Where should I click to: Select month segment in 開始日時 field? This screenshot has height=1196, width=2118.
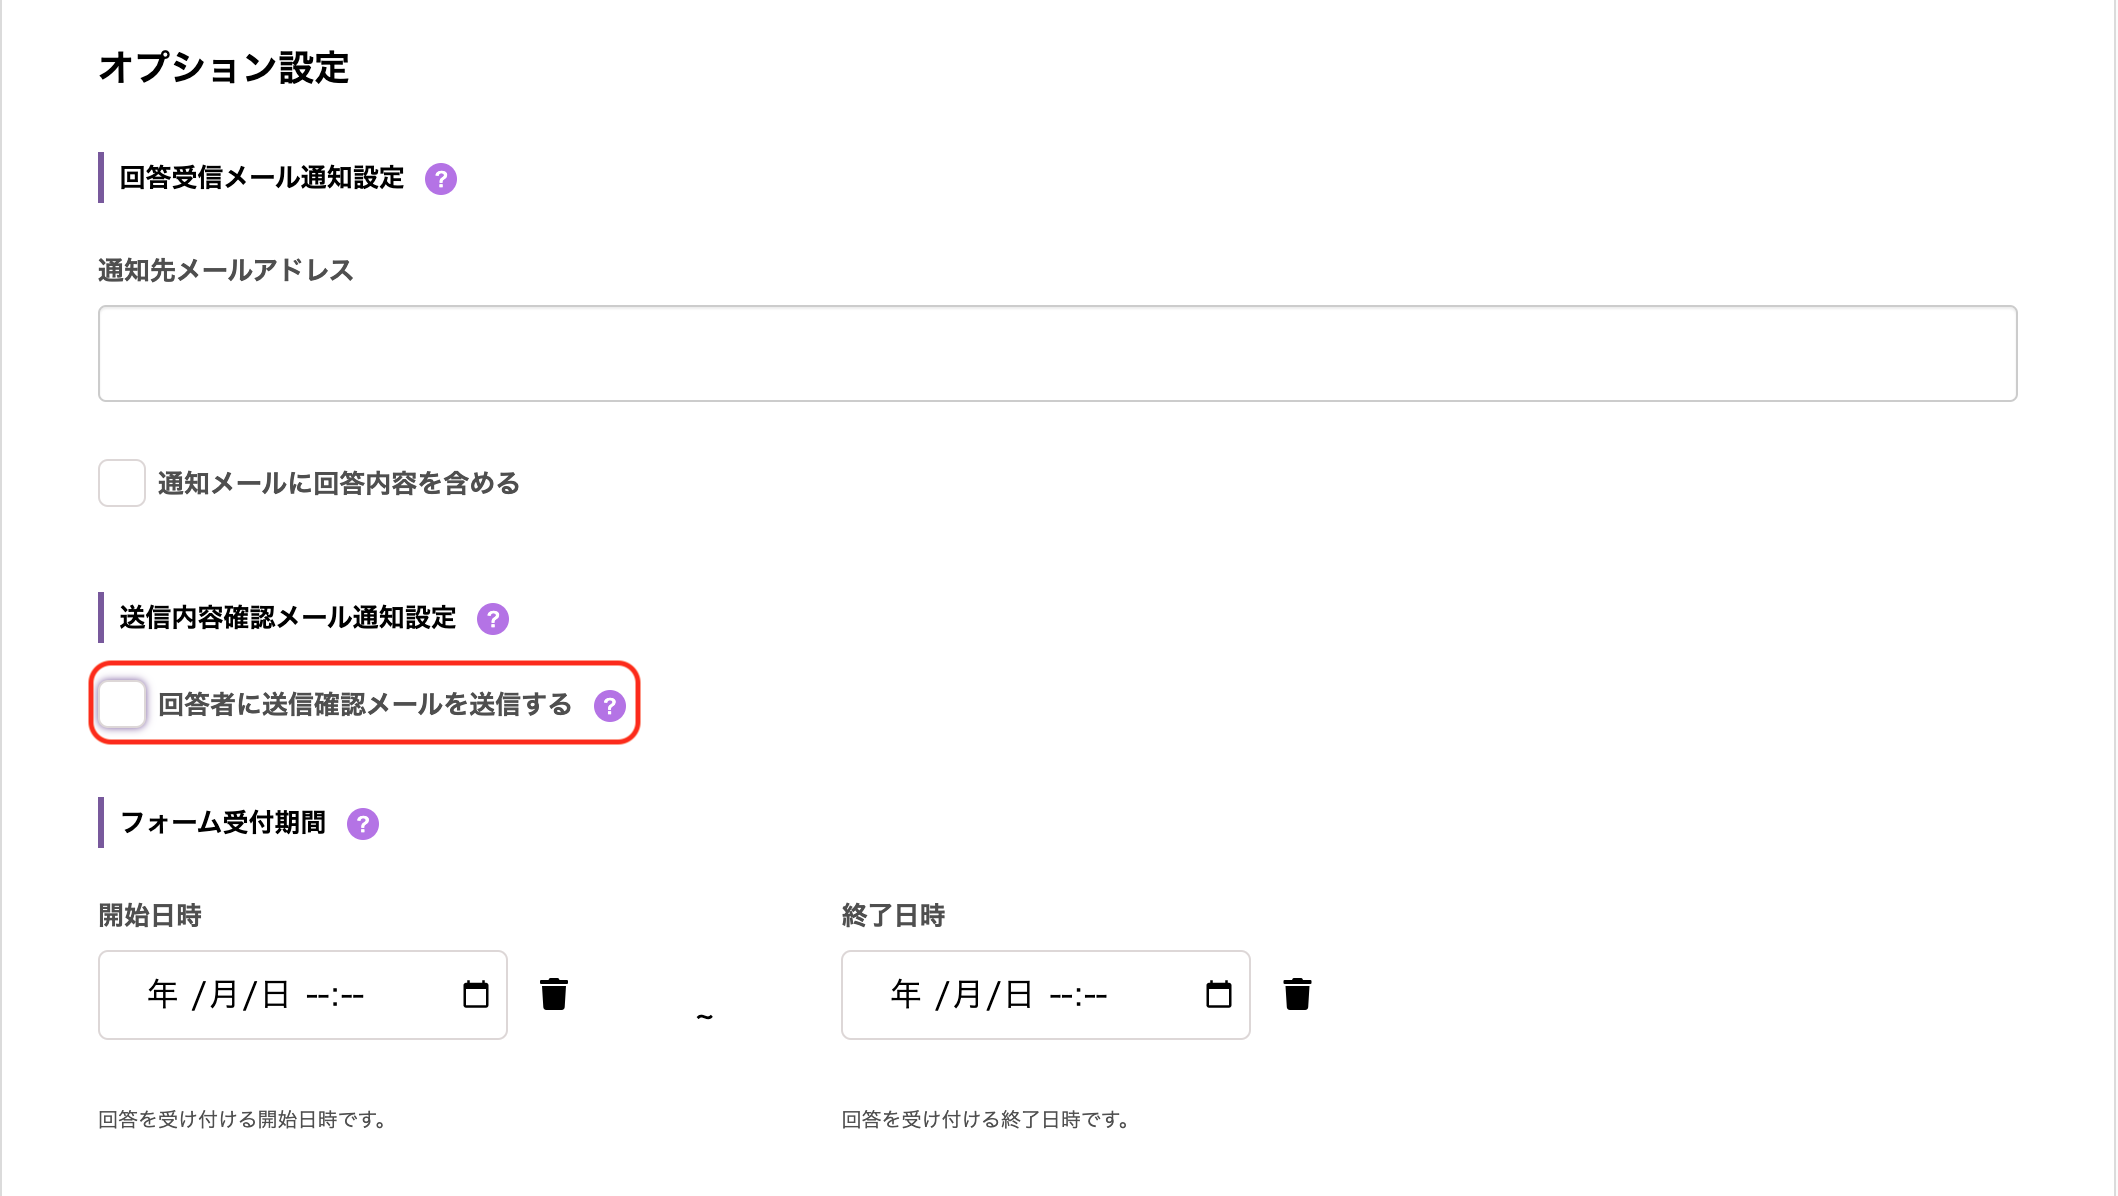click(x=223, y=995)
